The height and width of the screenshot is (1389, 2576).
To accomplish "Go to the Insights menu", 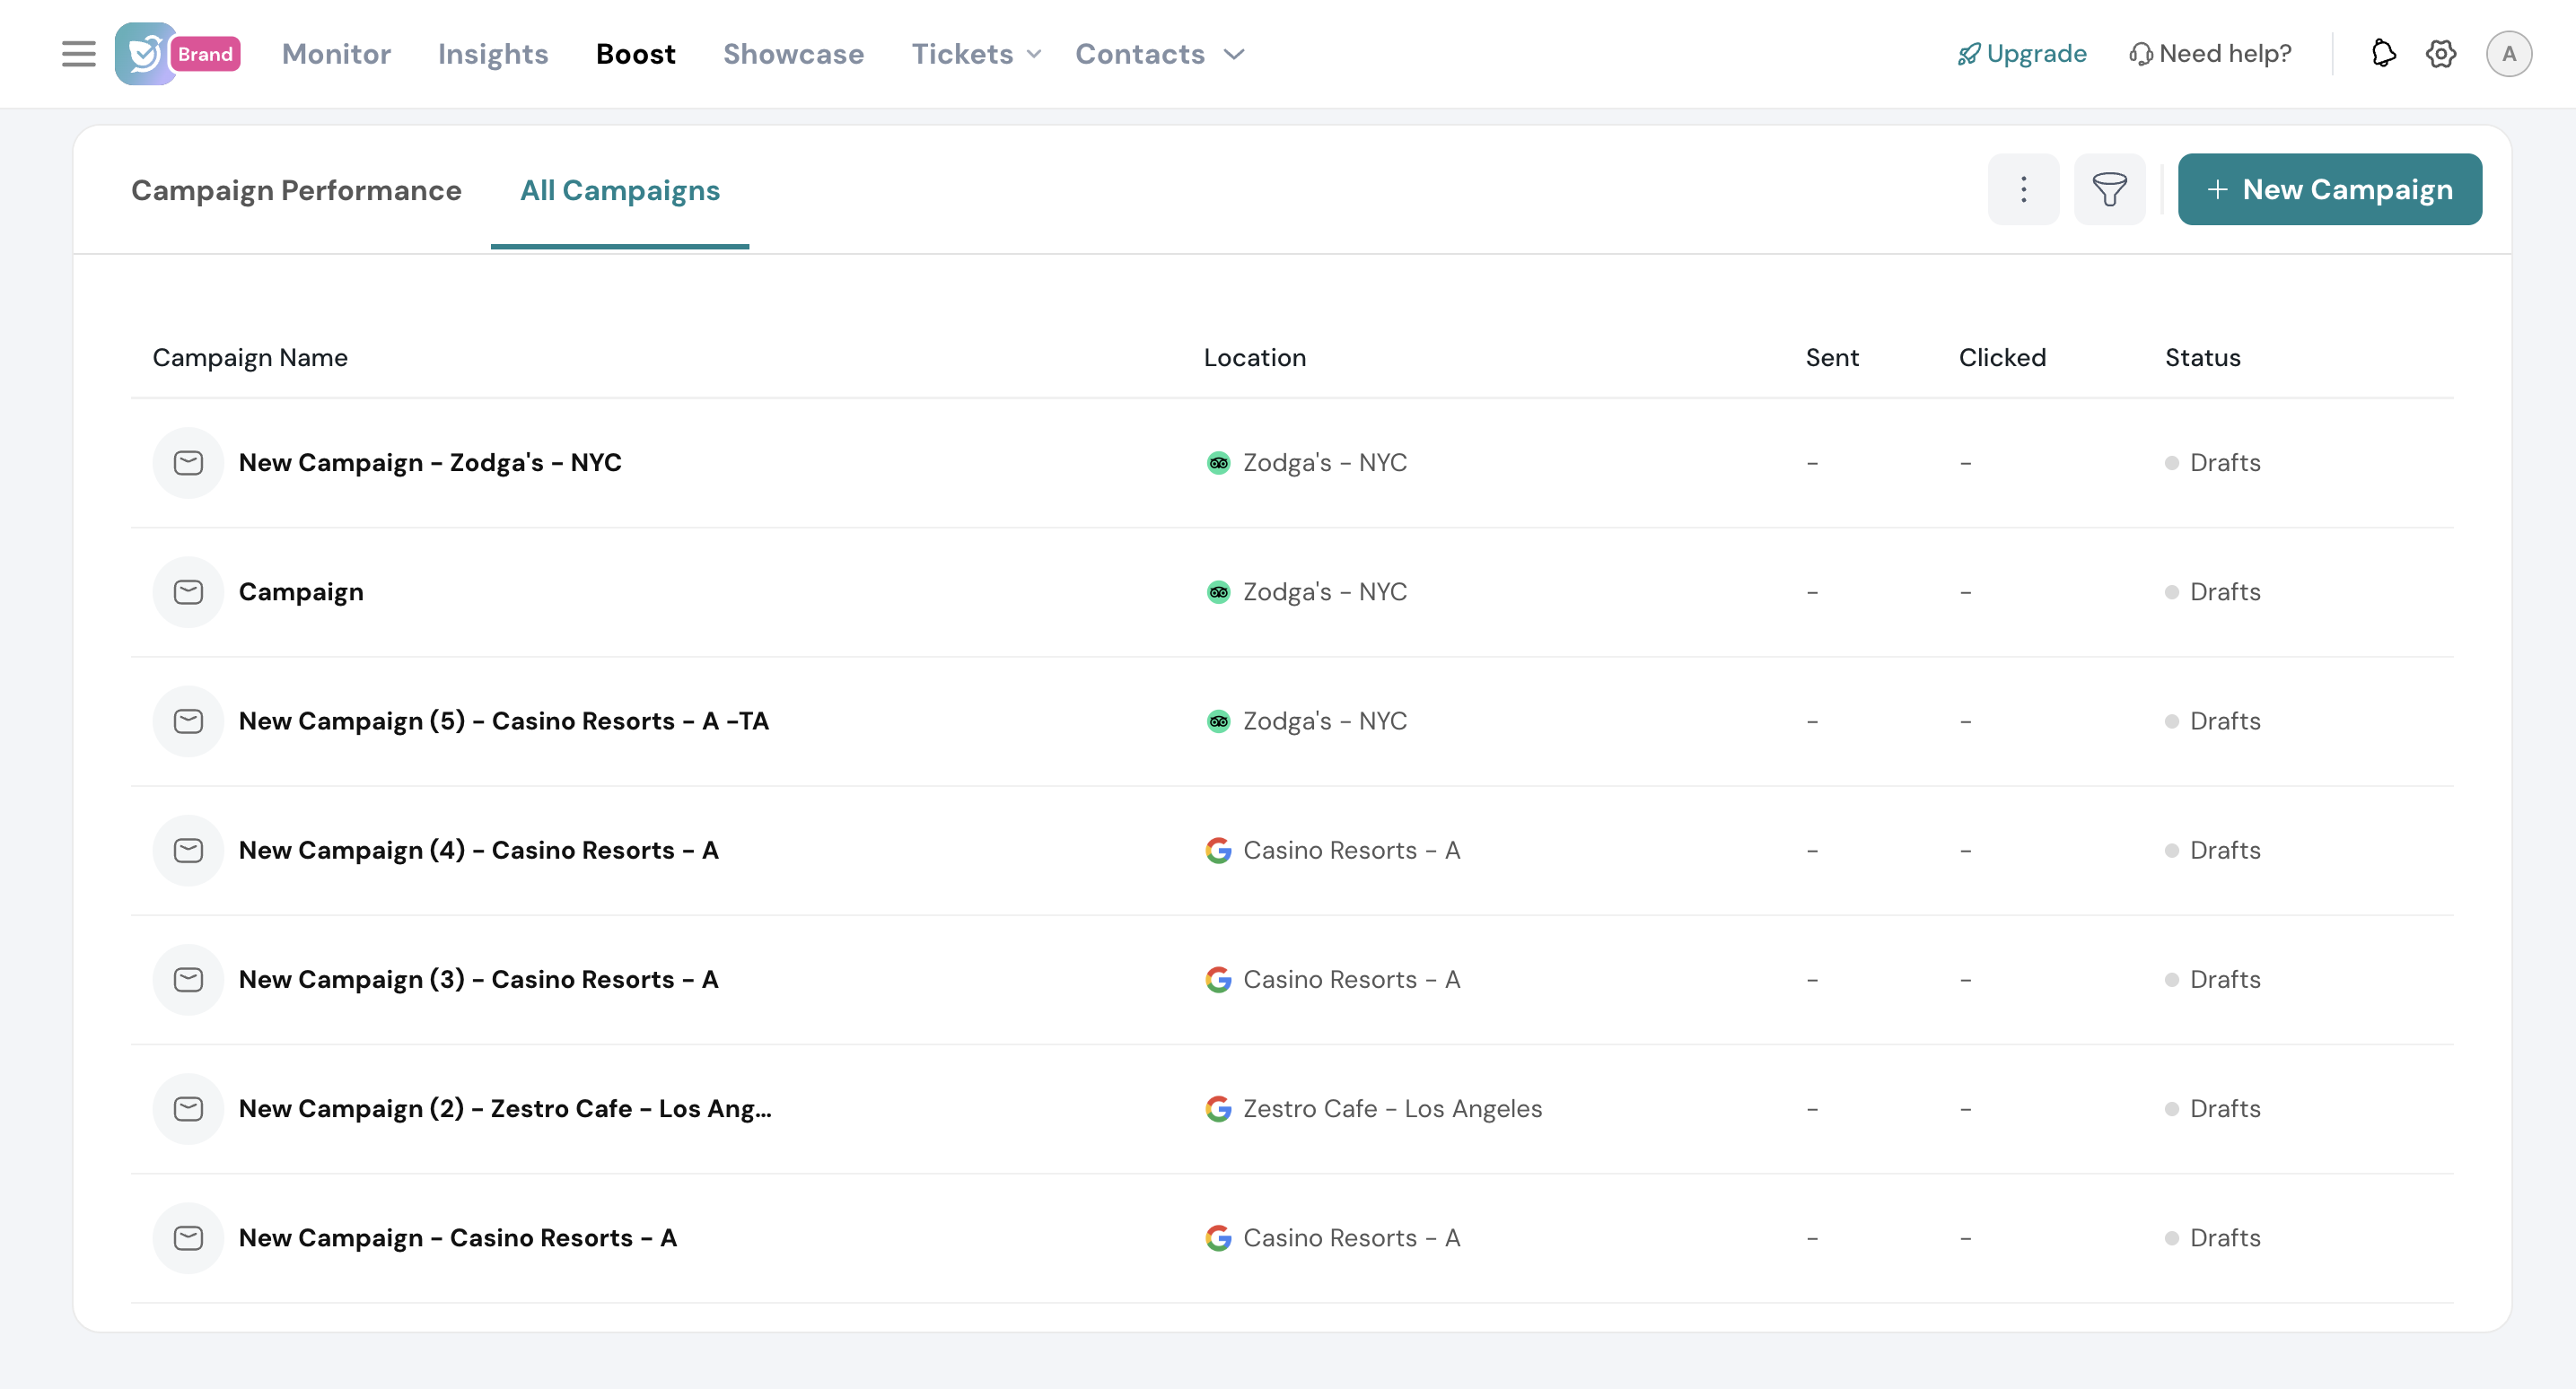I will (493, 54).
